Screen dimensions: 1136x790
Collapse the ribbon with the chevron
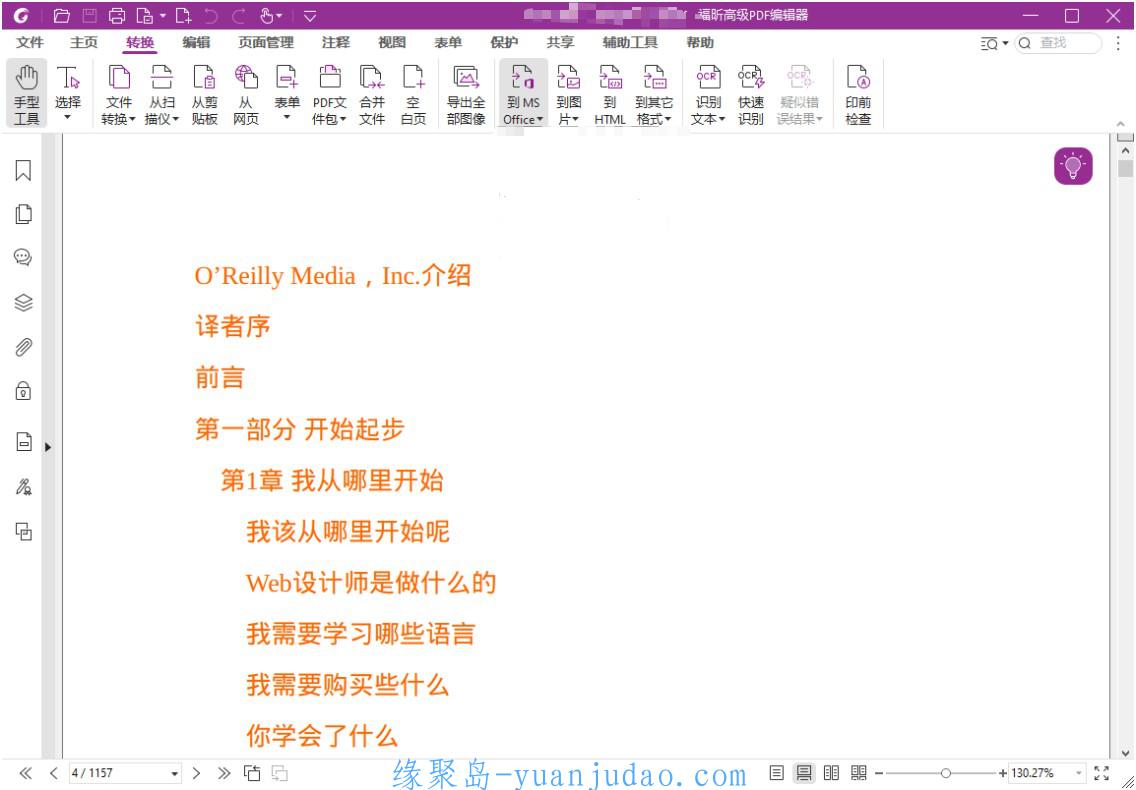click(x=1121, y=124)
